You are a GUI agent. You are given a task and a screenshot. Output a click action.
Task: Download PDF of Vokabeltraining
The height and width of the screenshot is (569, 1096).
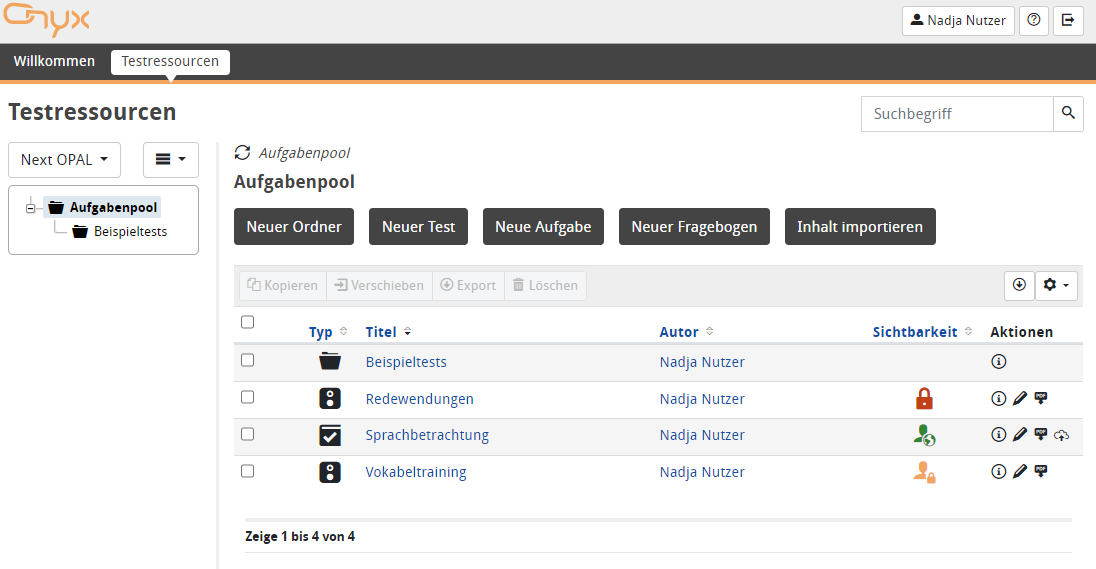[1041, 472]
